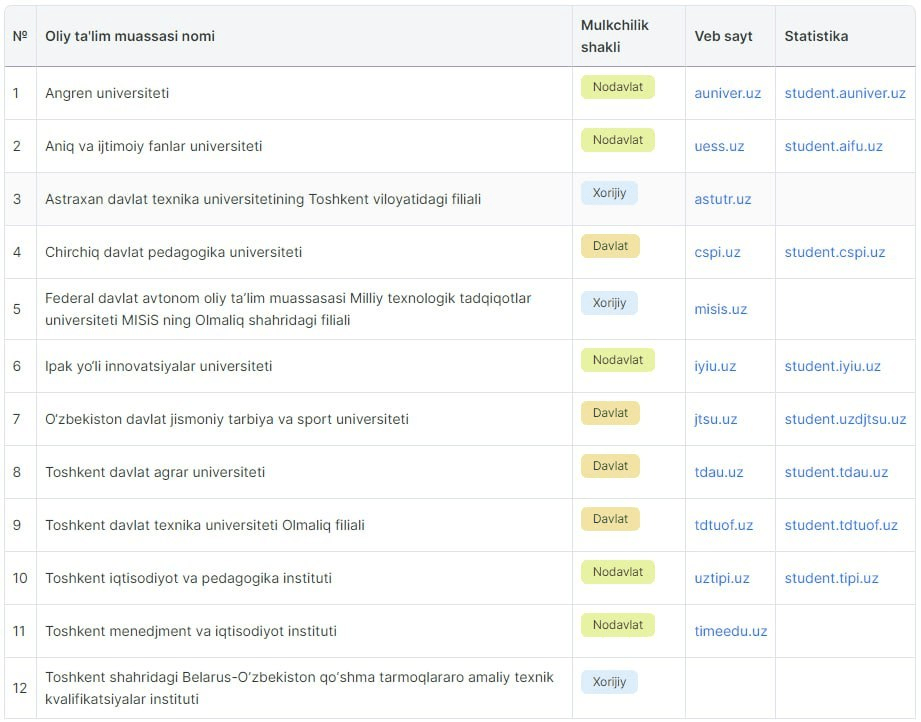Screen dimensions: 921x722
Task: Click Davlat badge for Toshkent davlat agrar universiteti
Action: coord(610,465)
